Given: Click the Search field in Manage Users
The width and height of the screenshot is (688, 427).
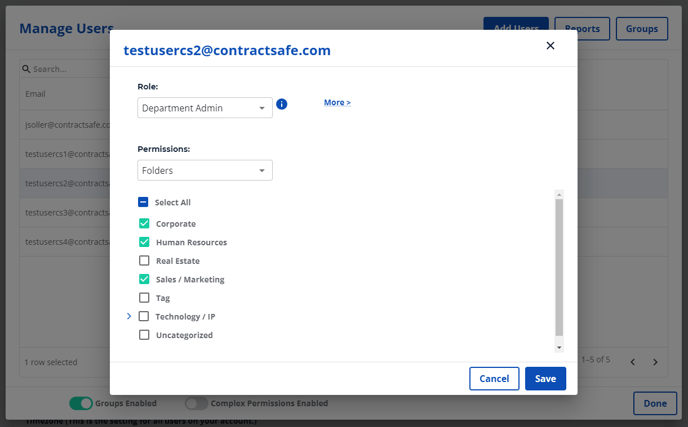Looking at the screenshot, I should 64,69.
